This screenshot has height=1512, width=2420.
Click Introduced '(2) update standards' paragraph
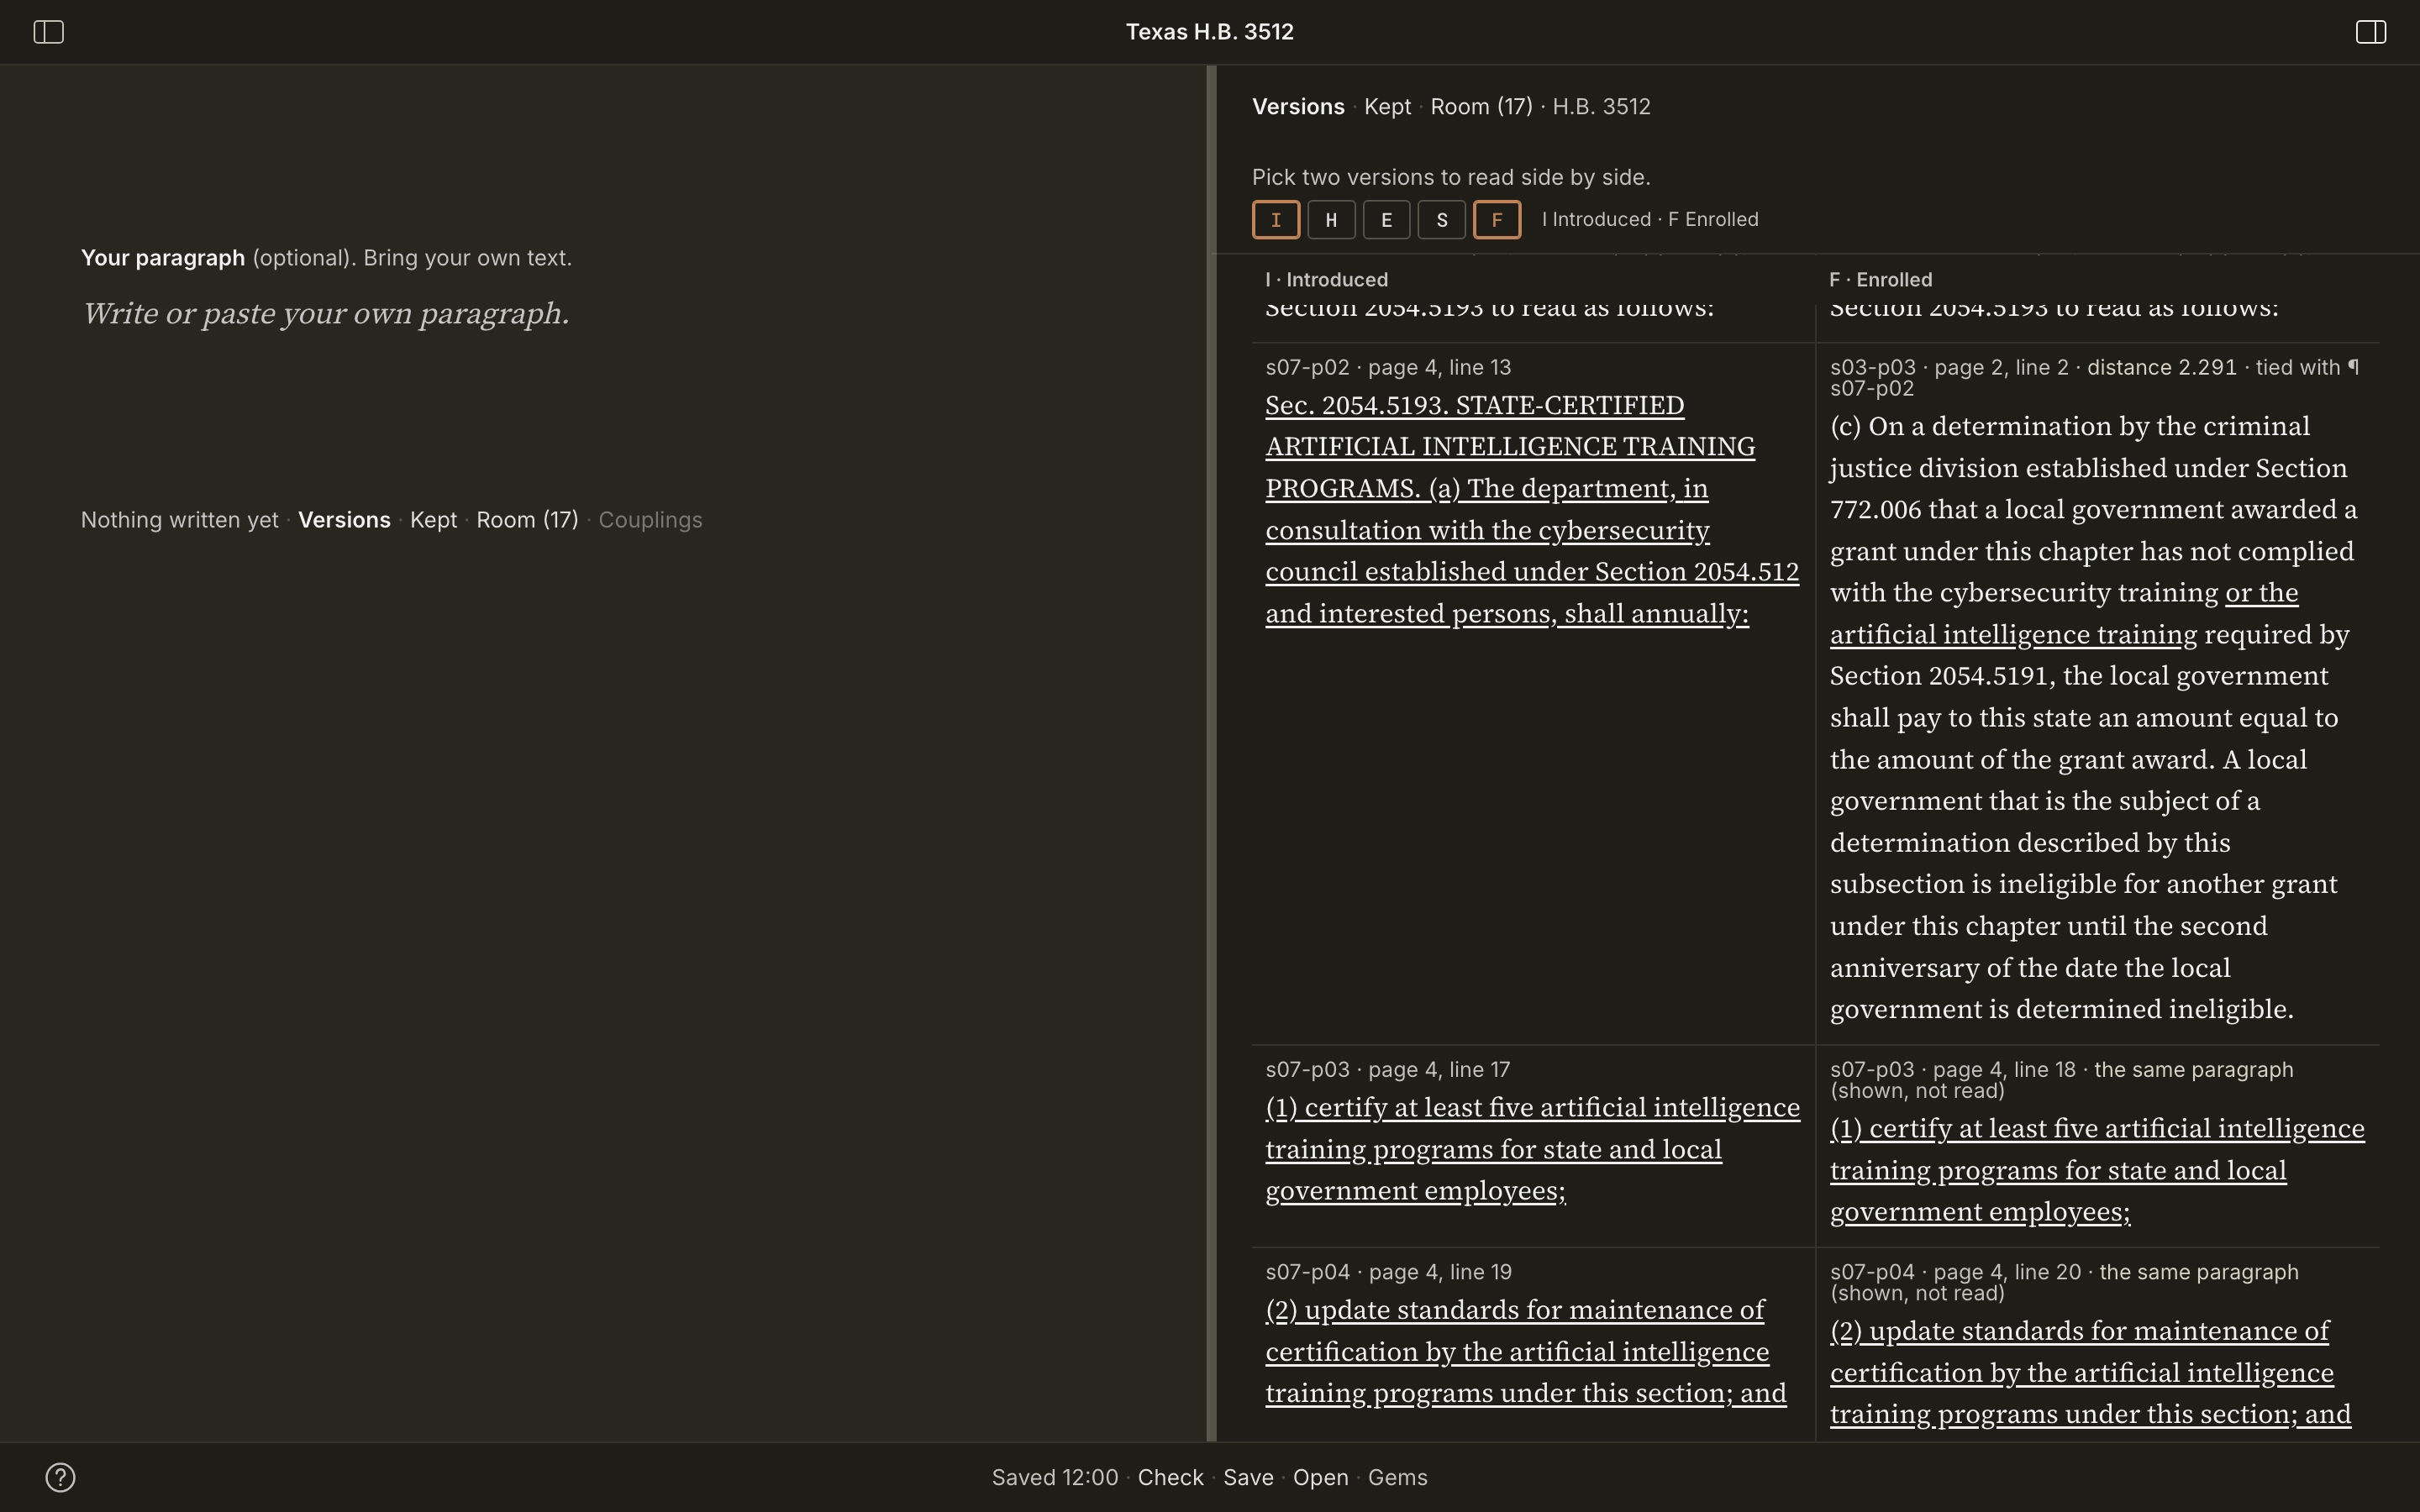click(x=1526, y=1351)
